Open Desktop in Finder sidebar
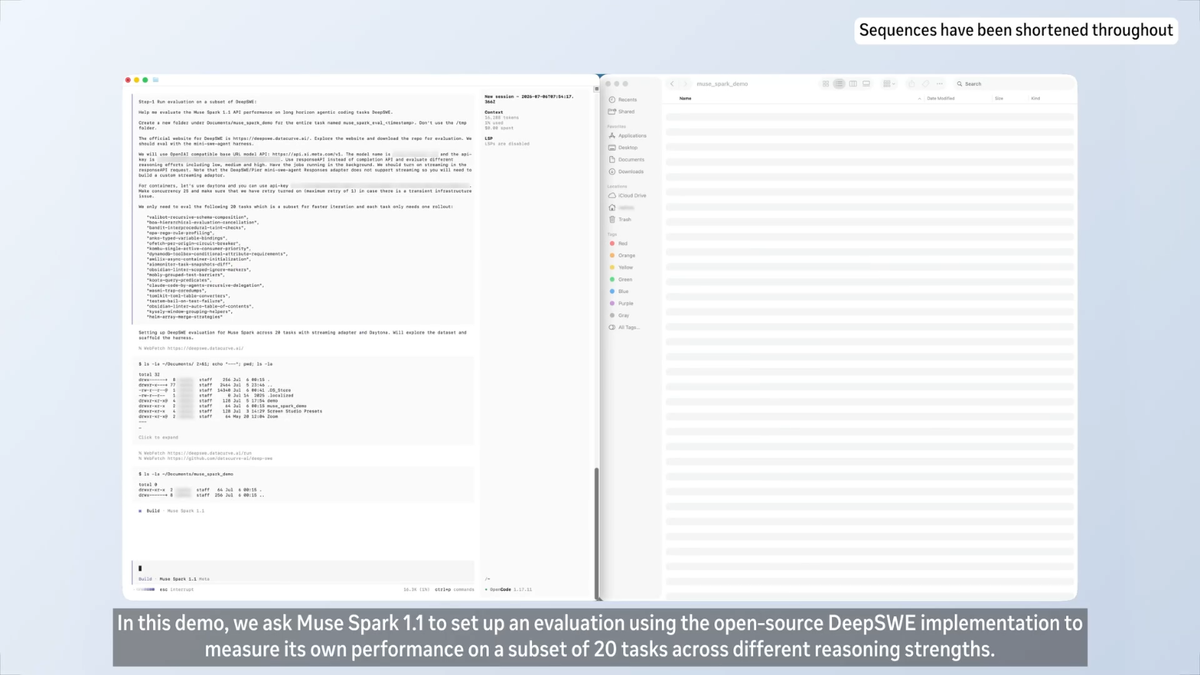Screen dimensions: 1200x675 [624, 148]
